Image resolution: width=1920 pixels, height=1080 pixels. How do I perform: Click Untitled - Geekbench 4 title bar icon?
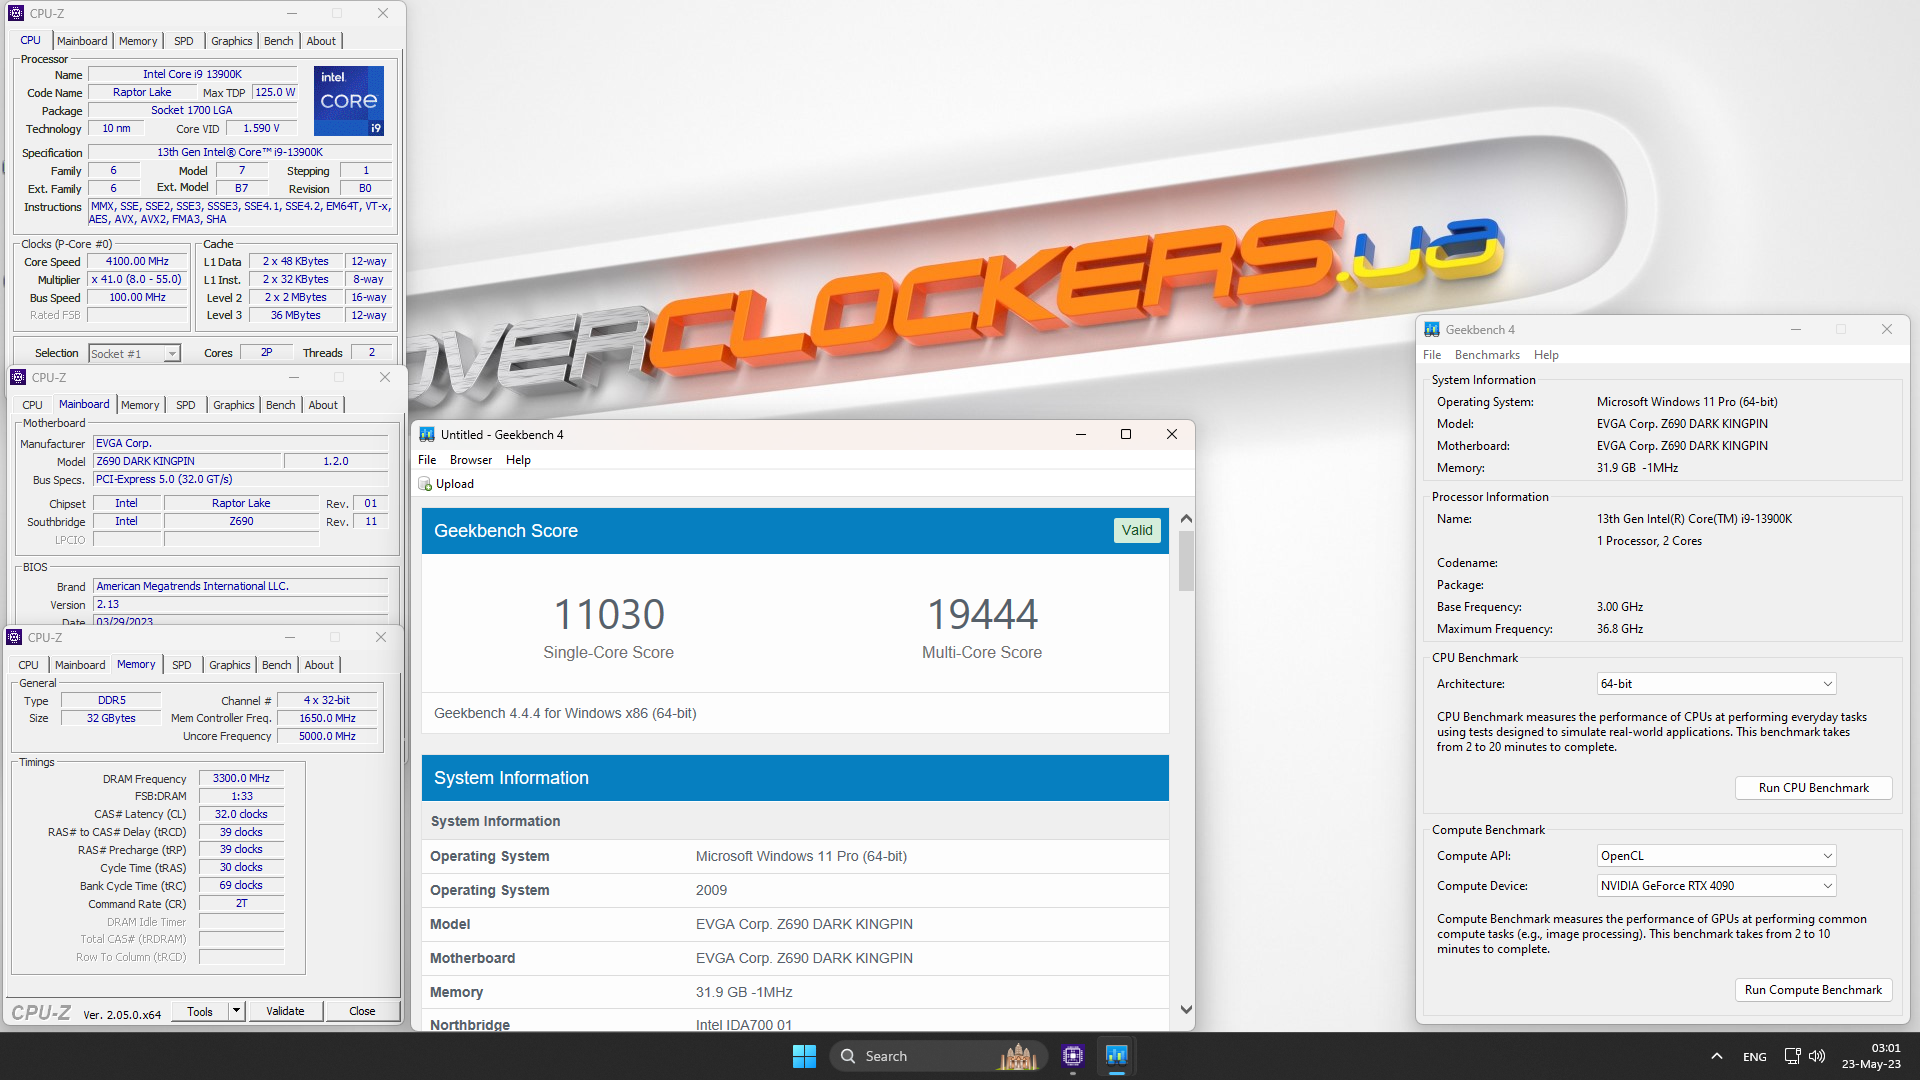(x=427, y=434)
